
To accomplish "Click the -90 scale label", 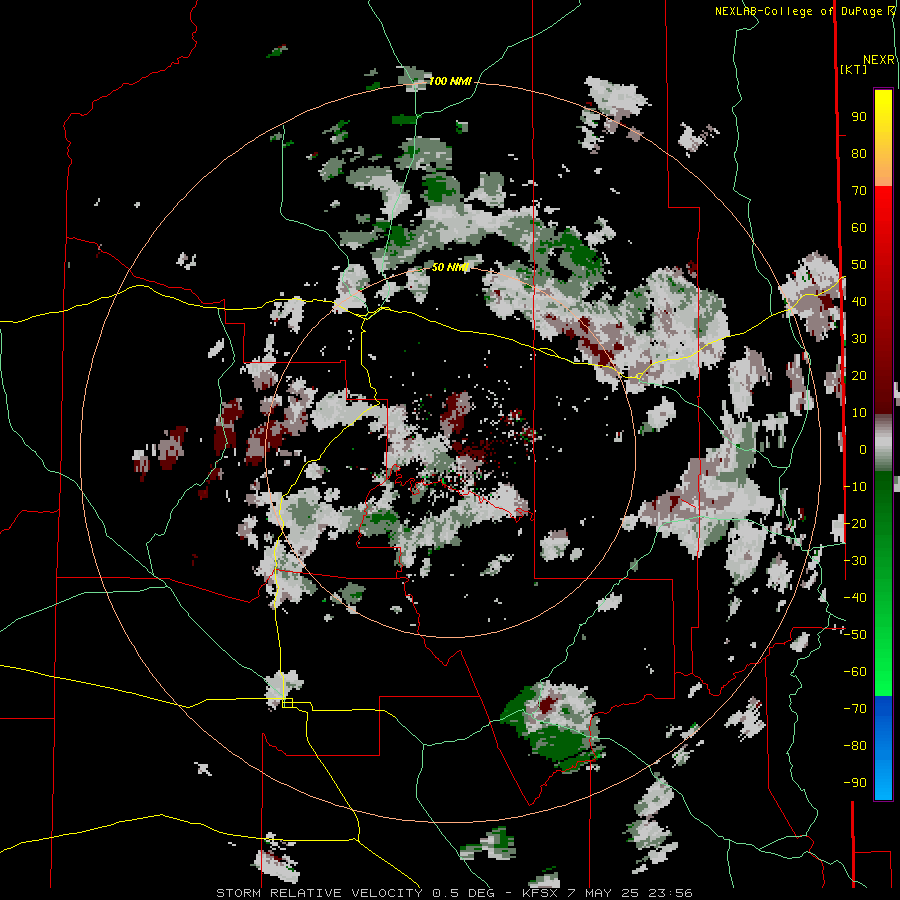I will pyautogui.click(x=855, y=783).
